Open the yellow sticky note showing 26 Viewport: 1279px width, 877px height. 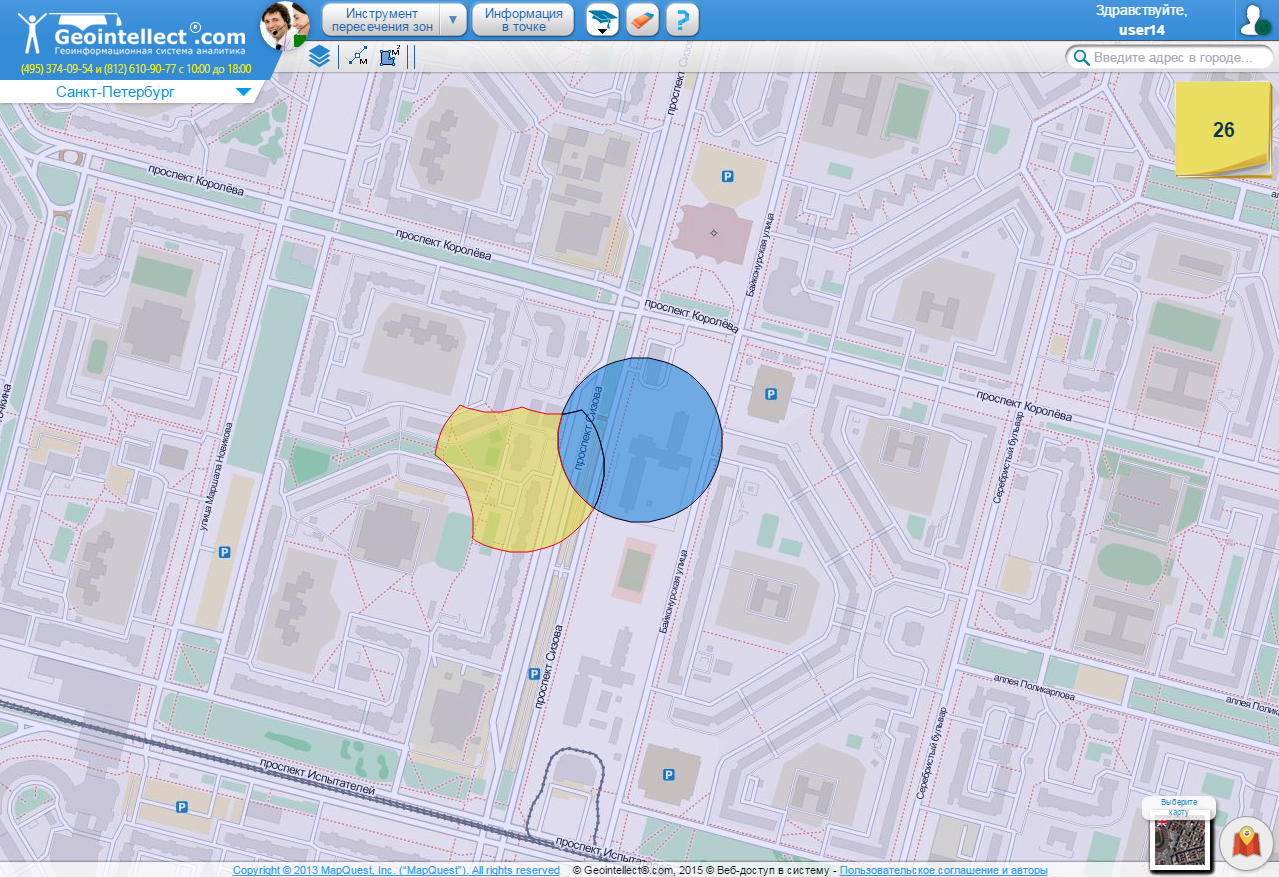[x=1223, y=129]
